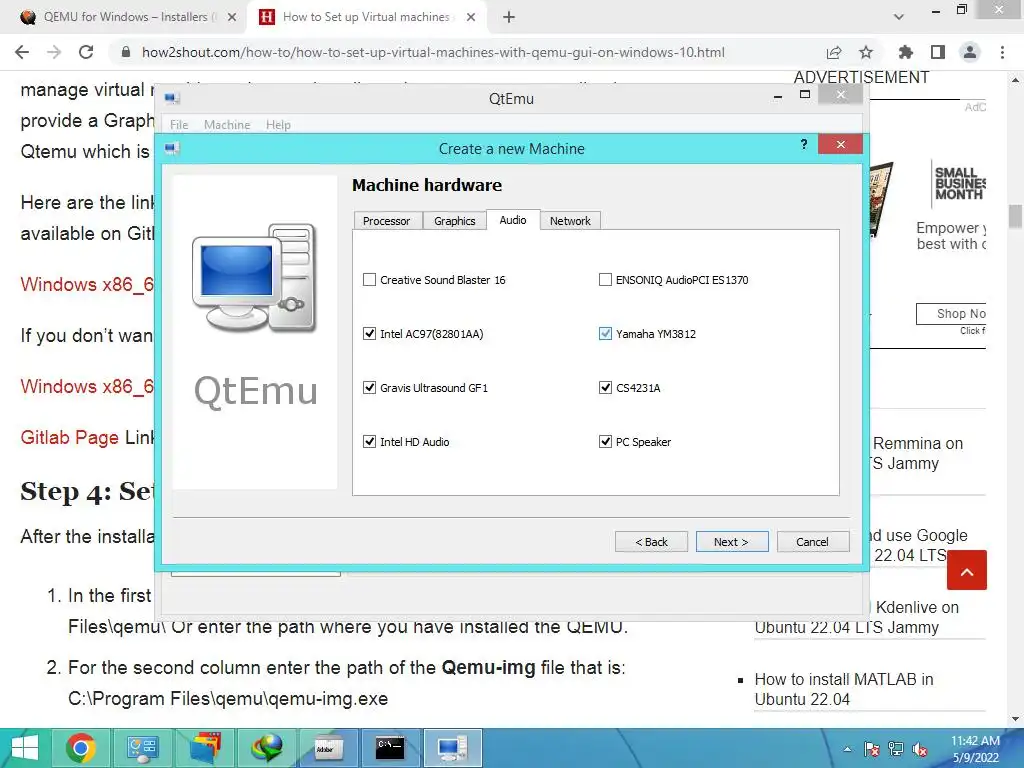This screenshot has height=768, width=1024.
Task: Click red scroll-to-top arrow button
Action: (x=967, y=570)
